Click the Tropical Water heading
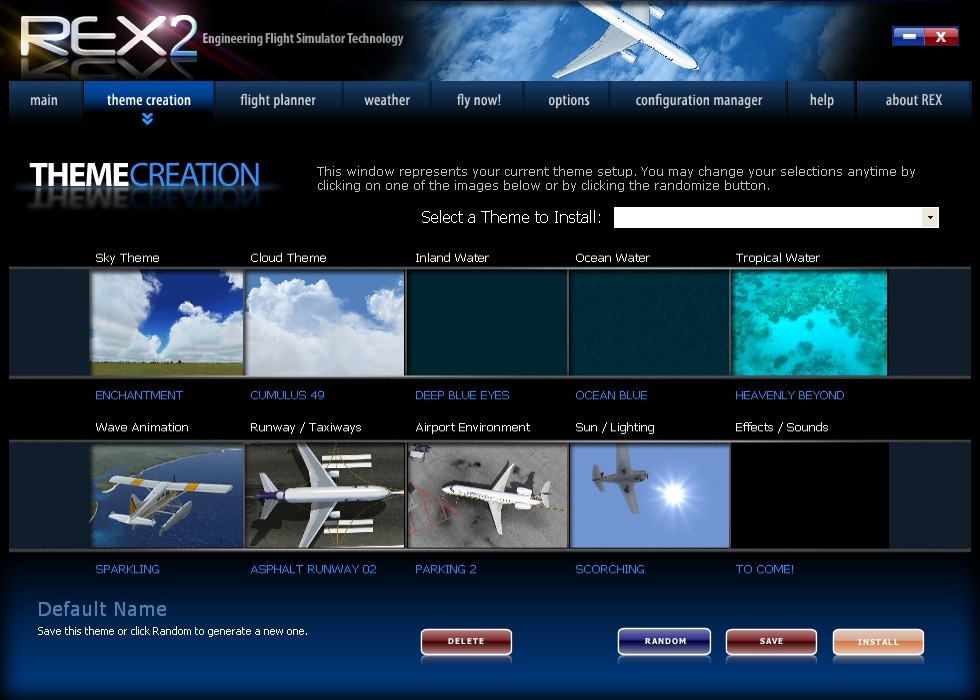The height and width of the screenshot is (700, 980). click(778, 258)
